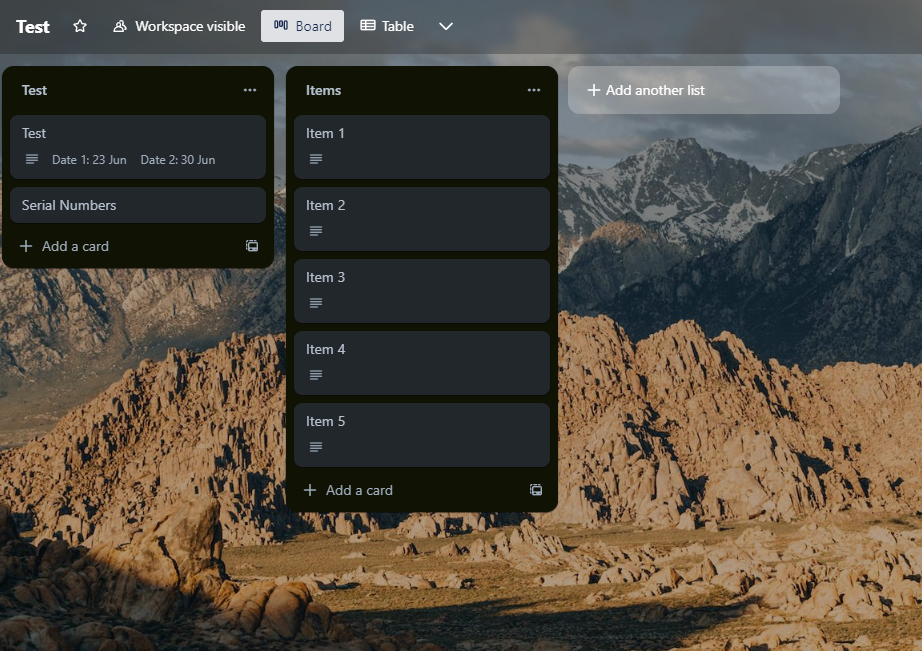Create card from template in Test list
922x651 pixels.
(252, 246)
